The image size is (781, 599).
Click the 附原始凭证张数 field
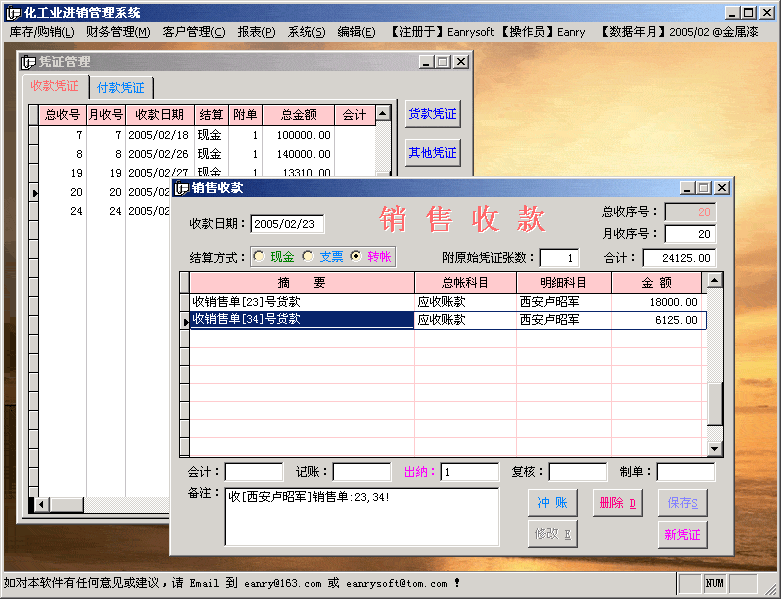pos(559,258)
